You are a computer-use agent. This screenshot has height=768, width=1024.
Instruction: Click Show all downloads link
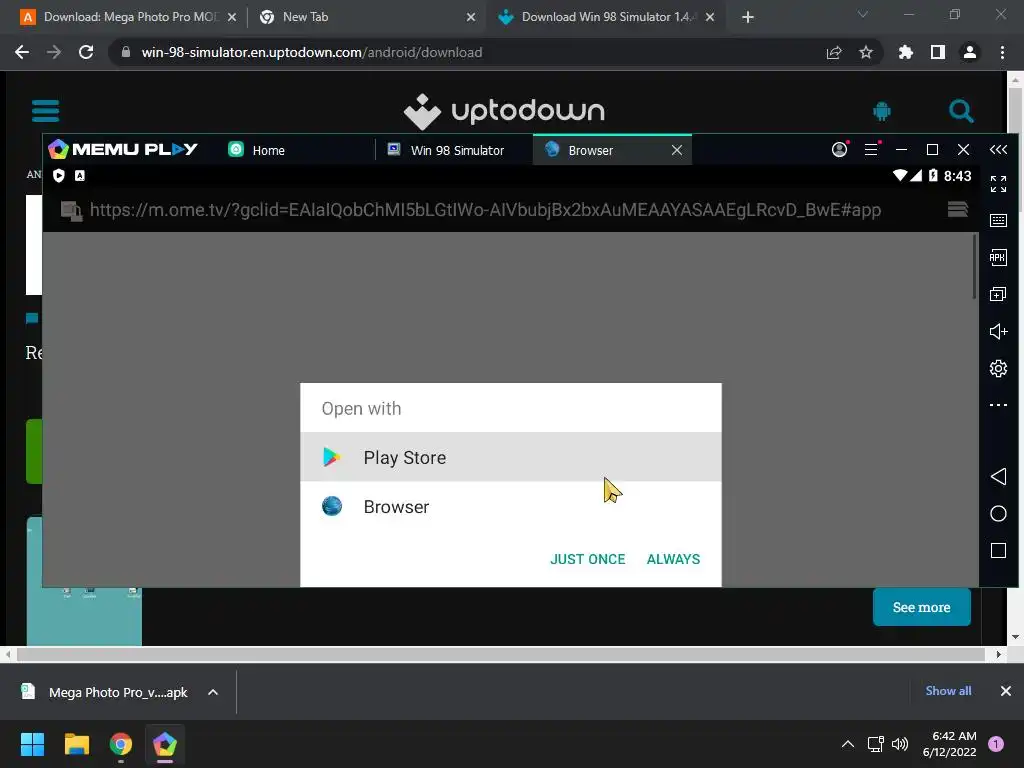[x=948, y=691]
